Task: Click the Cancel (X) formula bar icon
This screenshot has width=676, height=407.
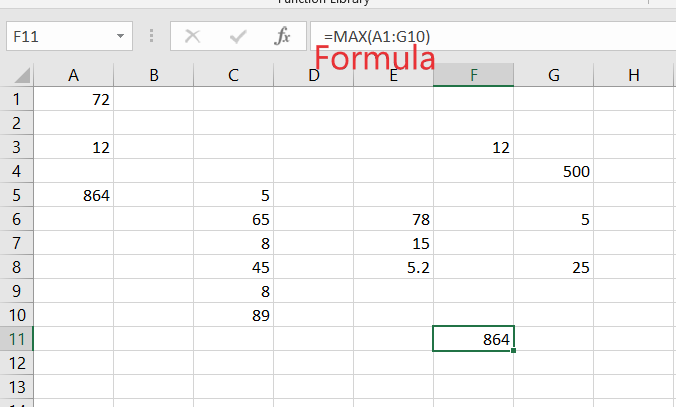Action: pos(192,36)
